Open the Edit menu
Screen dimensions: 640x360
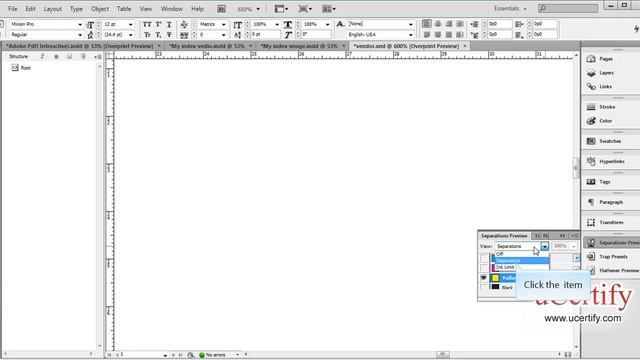pos(30,9)
